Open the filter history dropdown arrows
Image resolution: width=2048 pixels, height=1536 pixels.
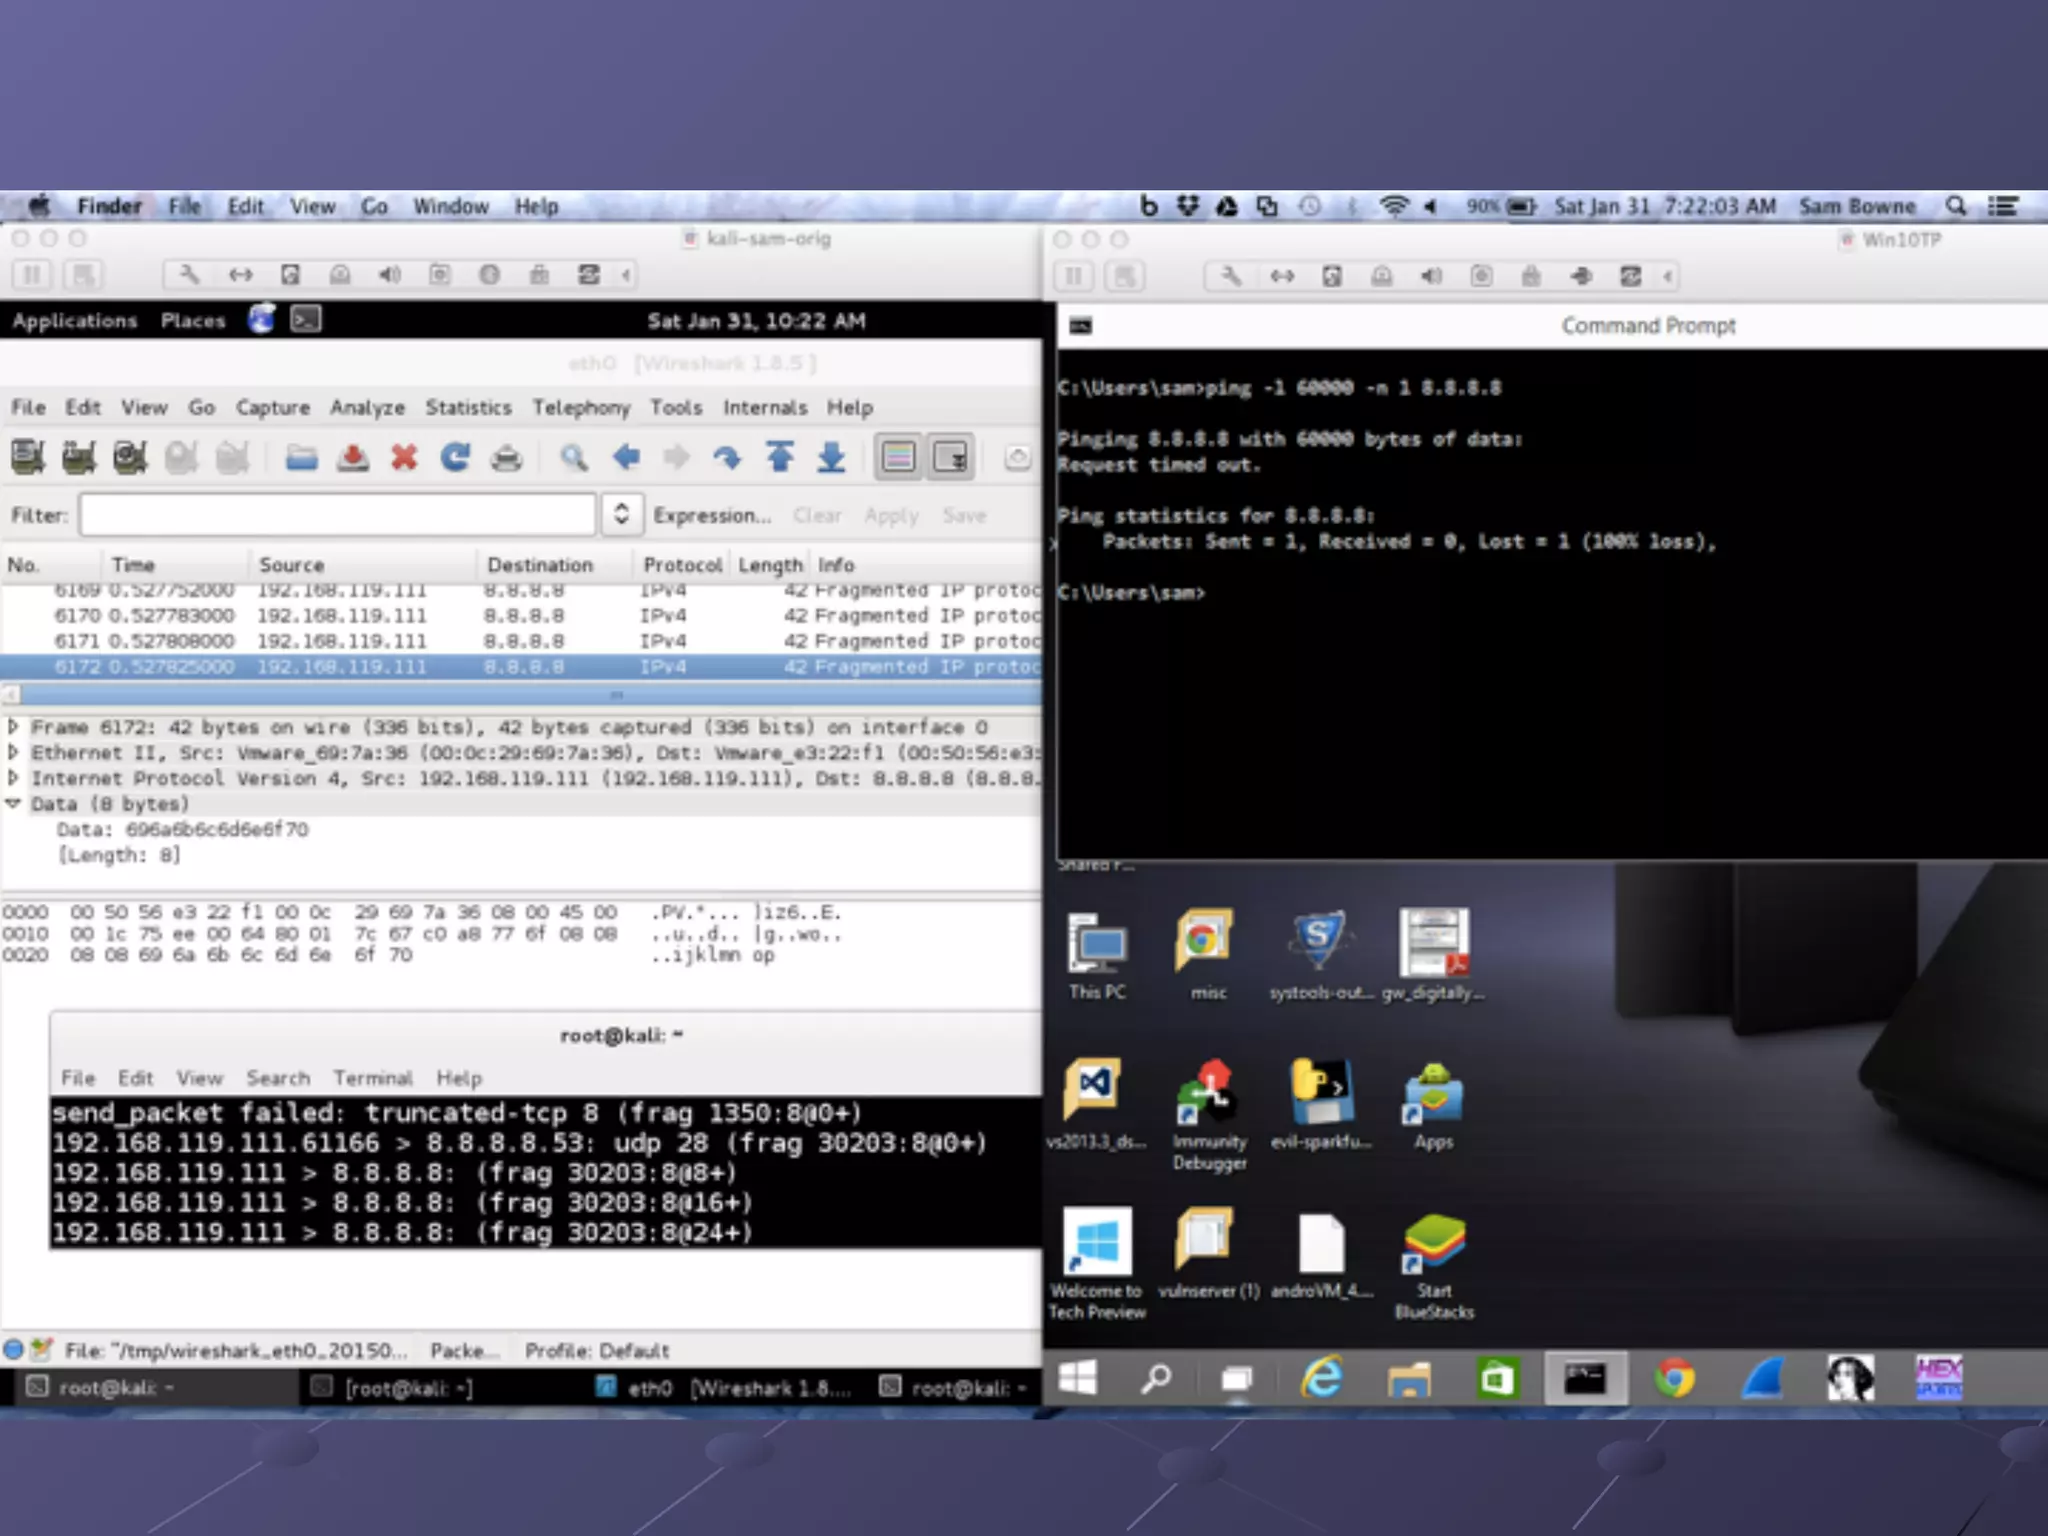[621, 514]
